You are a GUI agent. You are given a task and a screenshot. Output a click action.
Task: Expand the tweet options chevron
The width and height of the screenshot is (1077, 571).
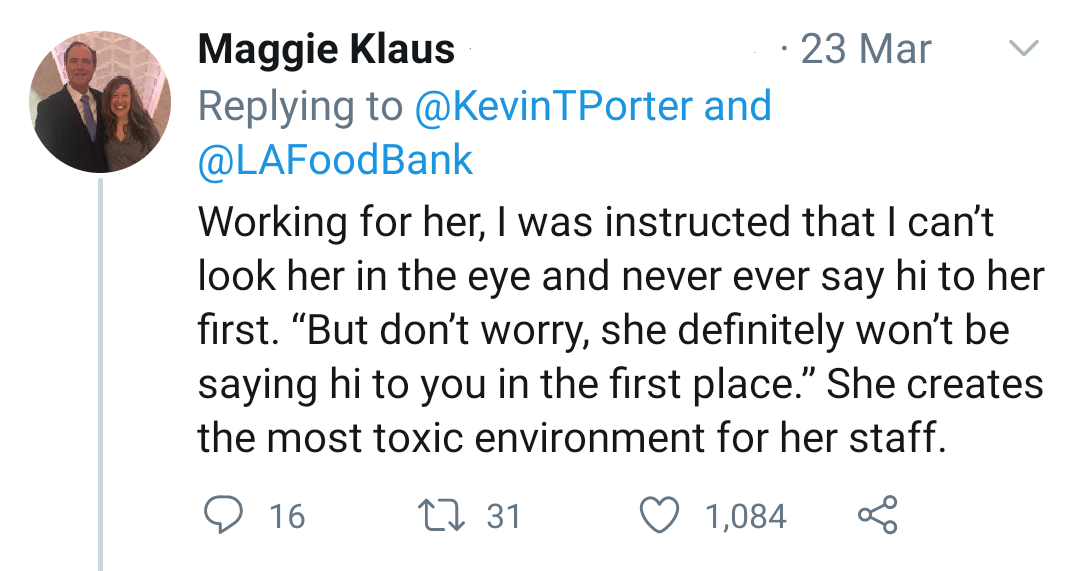tap(1022, 49)
